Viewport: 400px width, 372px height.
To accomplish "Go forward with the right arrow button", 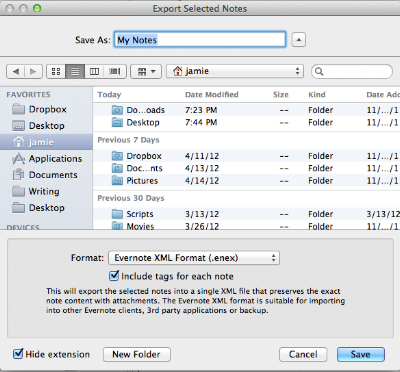I will tap(33, 71).
